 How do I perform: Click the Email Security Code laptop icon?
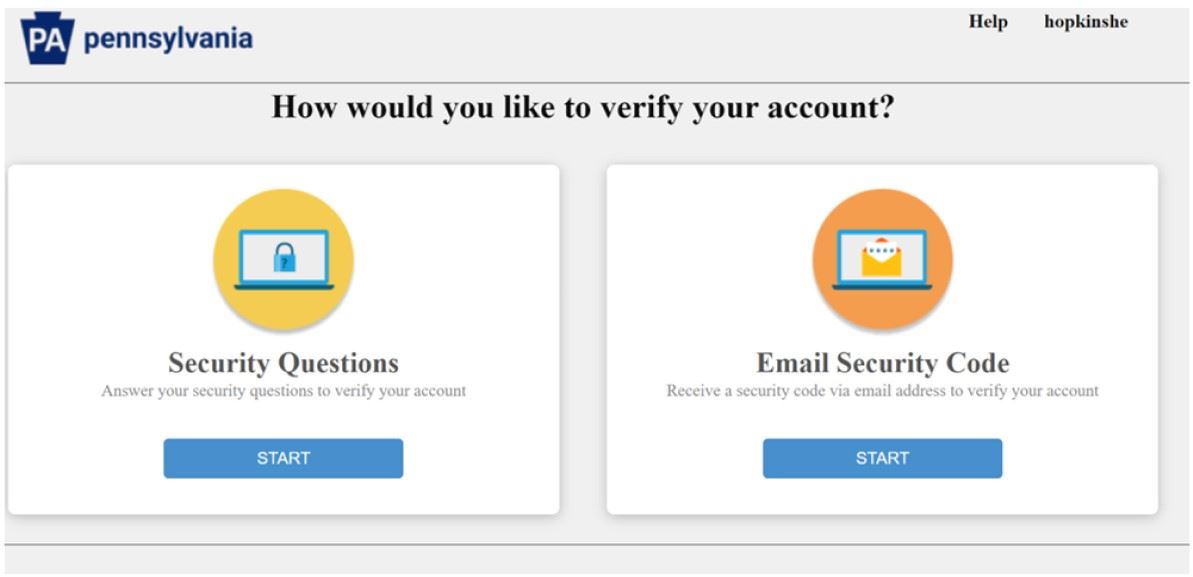click(882, 261)
